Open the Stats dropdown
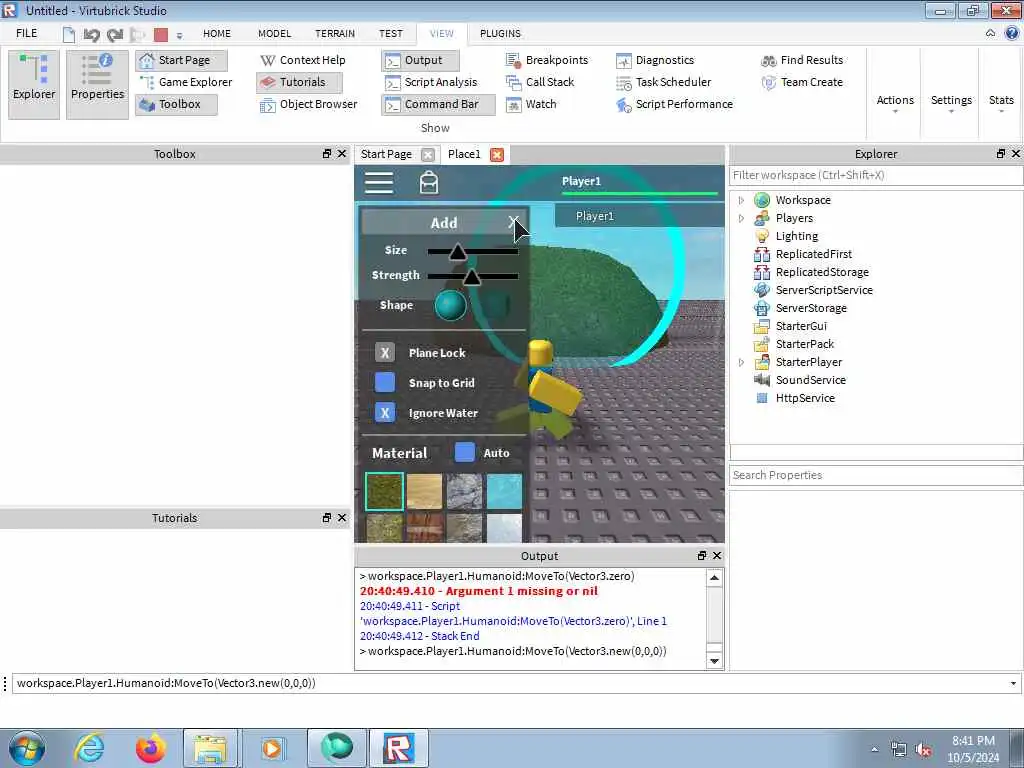 pyautogui.click(x=1001, y=103)
